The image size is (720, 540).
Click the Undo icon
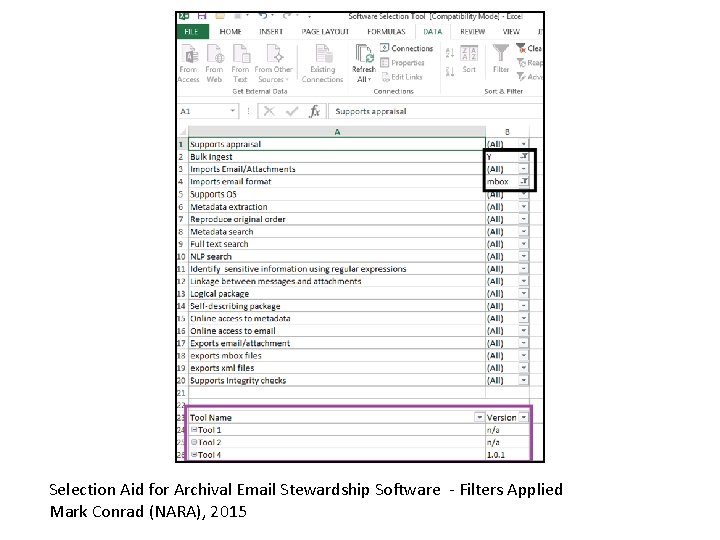[263, 16]
